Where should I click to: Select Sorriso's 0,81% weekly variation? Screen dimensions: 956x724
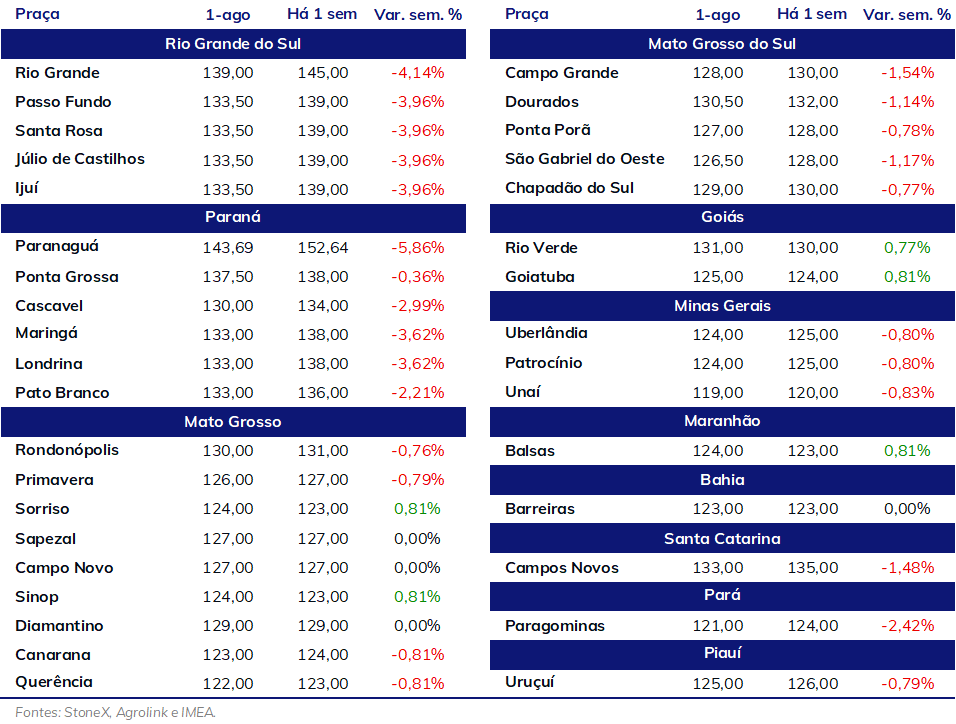[417, 509]
